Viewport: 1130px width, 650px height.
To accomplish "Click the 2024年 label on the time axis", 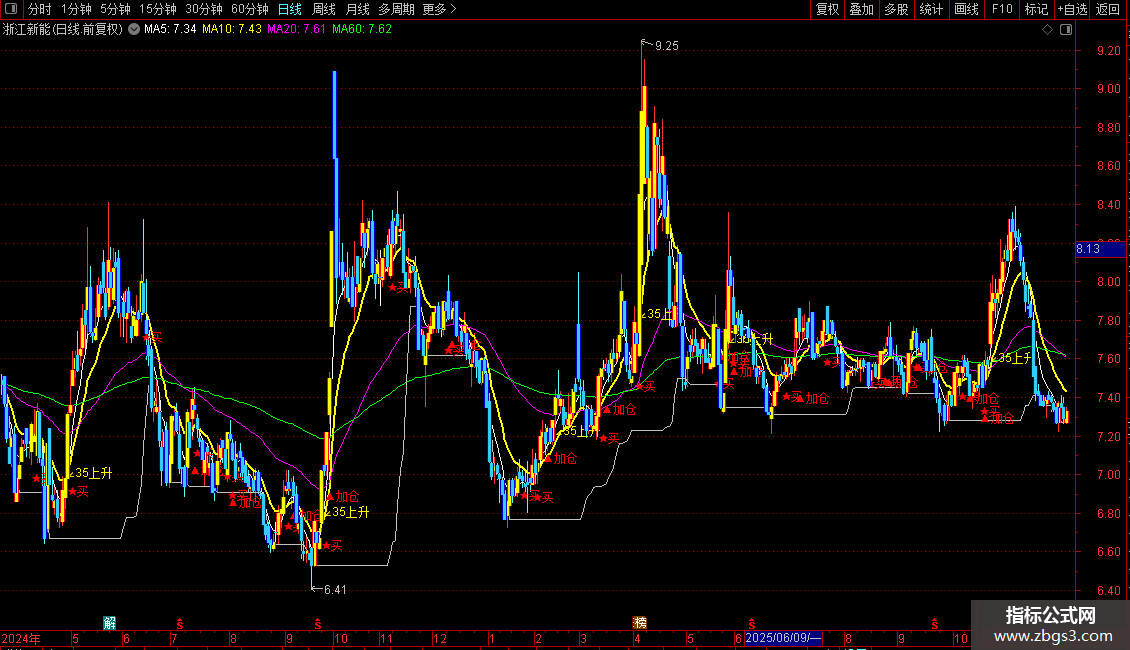I will point(21,639).
